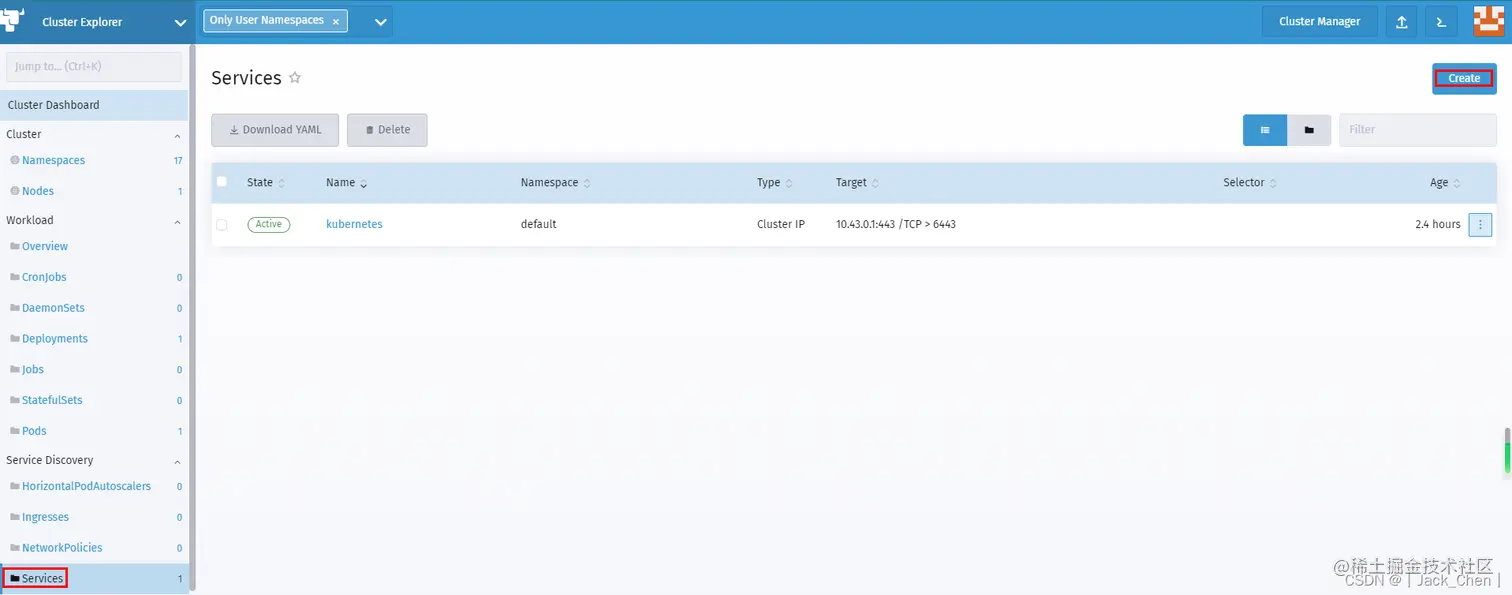The height and width of the screenshot is (595, 1512).
Task: Click the Jump to search field
Action: [x=94, y=66]
